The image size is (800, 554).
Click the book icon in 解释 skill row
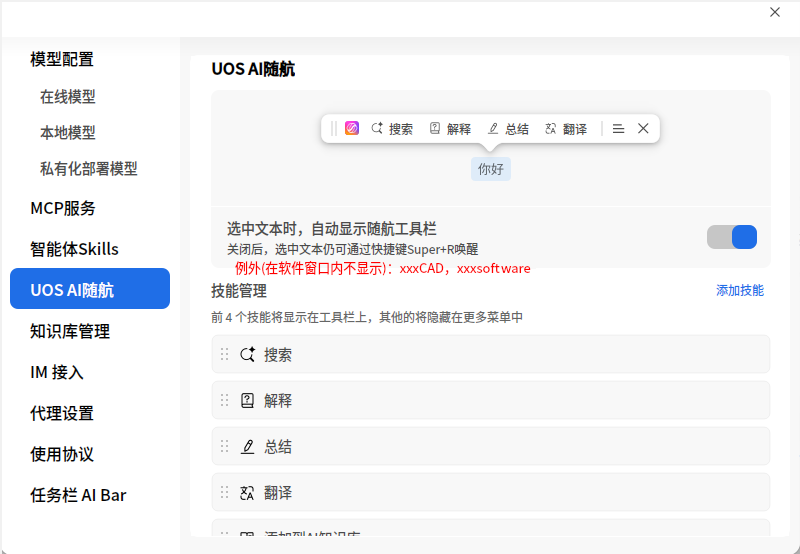coord(247,400)
